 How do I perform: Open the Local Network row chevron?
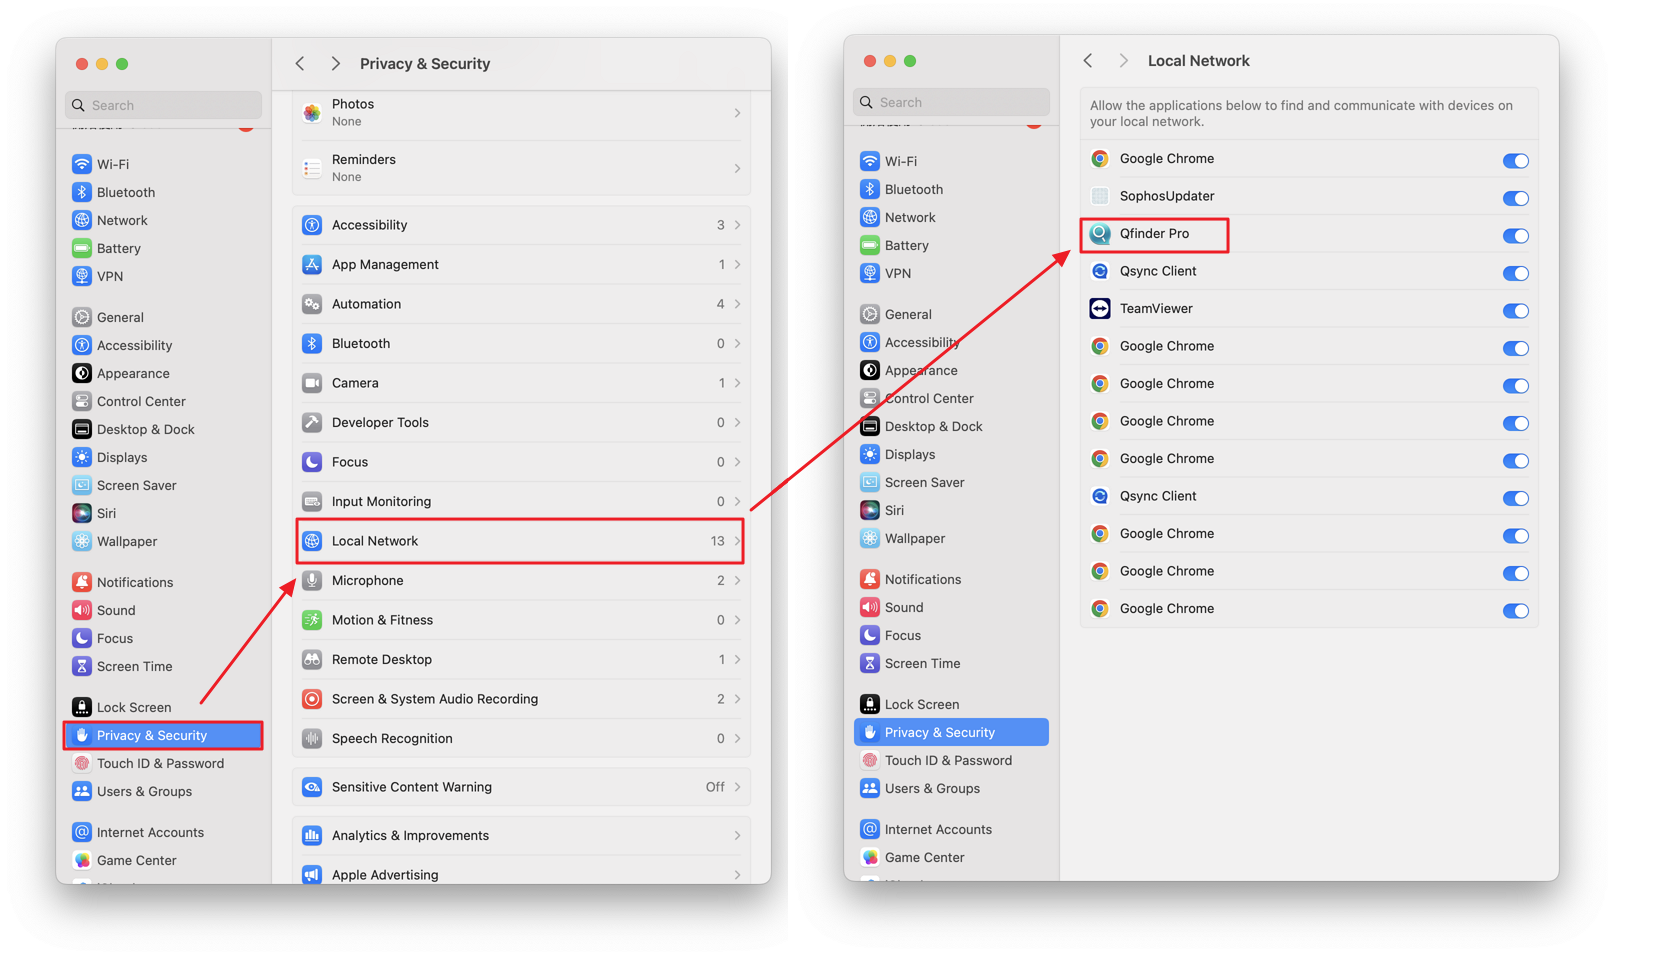pyautogui.click(x=737, y=541)
